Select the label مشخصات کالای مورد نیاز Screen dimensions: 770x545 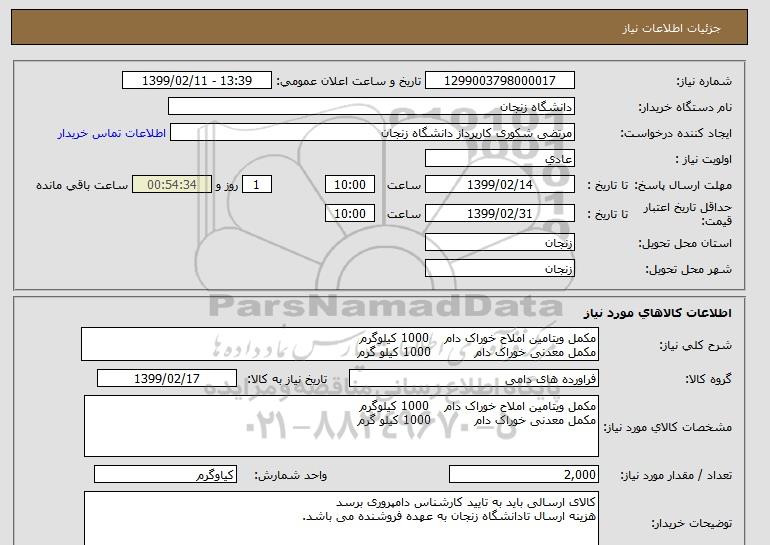(x=667, y=427)
